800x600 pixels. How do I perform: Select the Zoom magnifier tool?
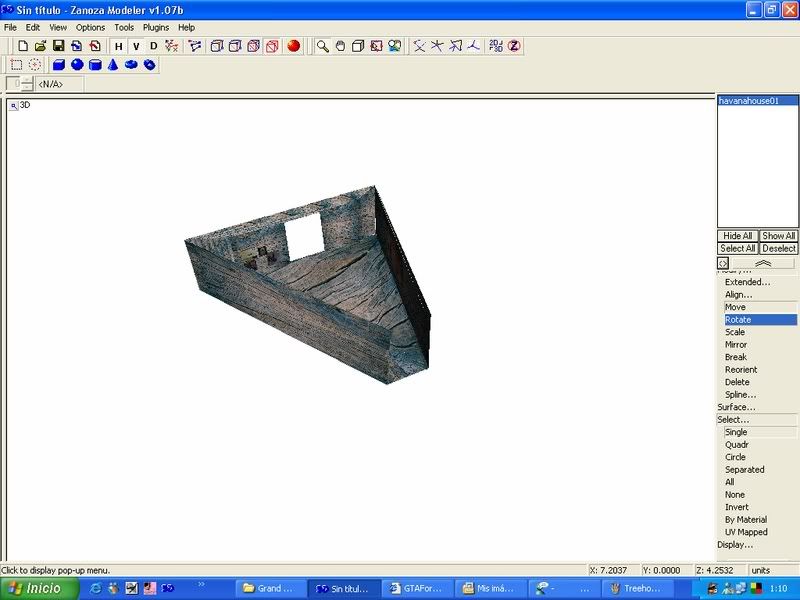[x=322, y=46]
